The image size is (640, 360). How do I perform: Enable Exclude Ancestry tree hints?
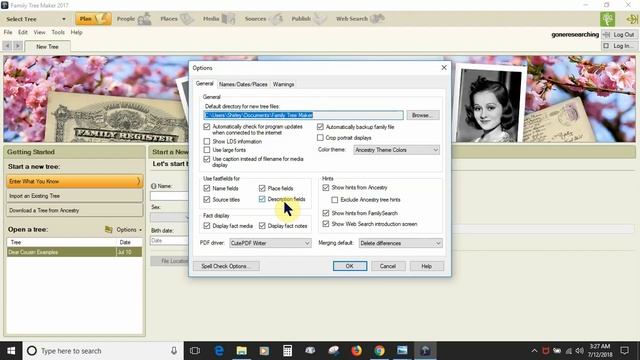335,200
